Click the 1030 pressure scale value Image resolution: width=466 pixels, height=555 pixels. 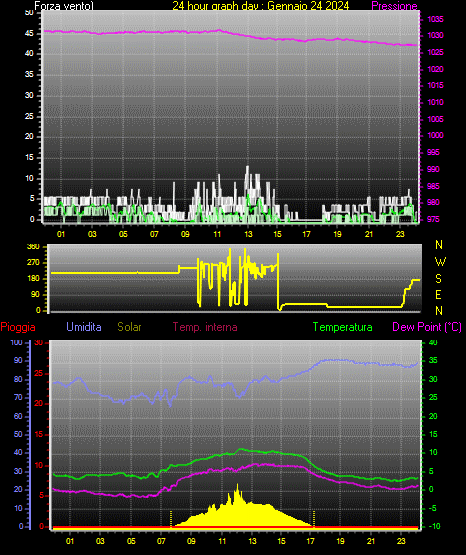click(x=435, y=35)
